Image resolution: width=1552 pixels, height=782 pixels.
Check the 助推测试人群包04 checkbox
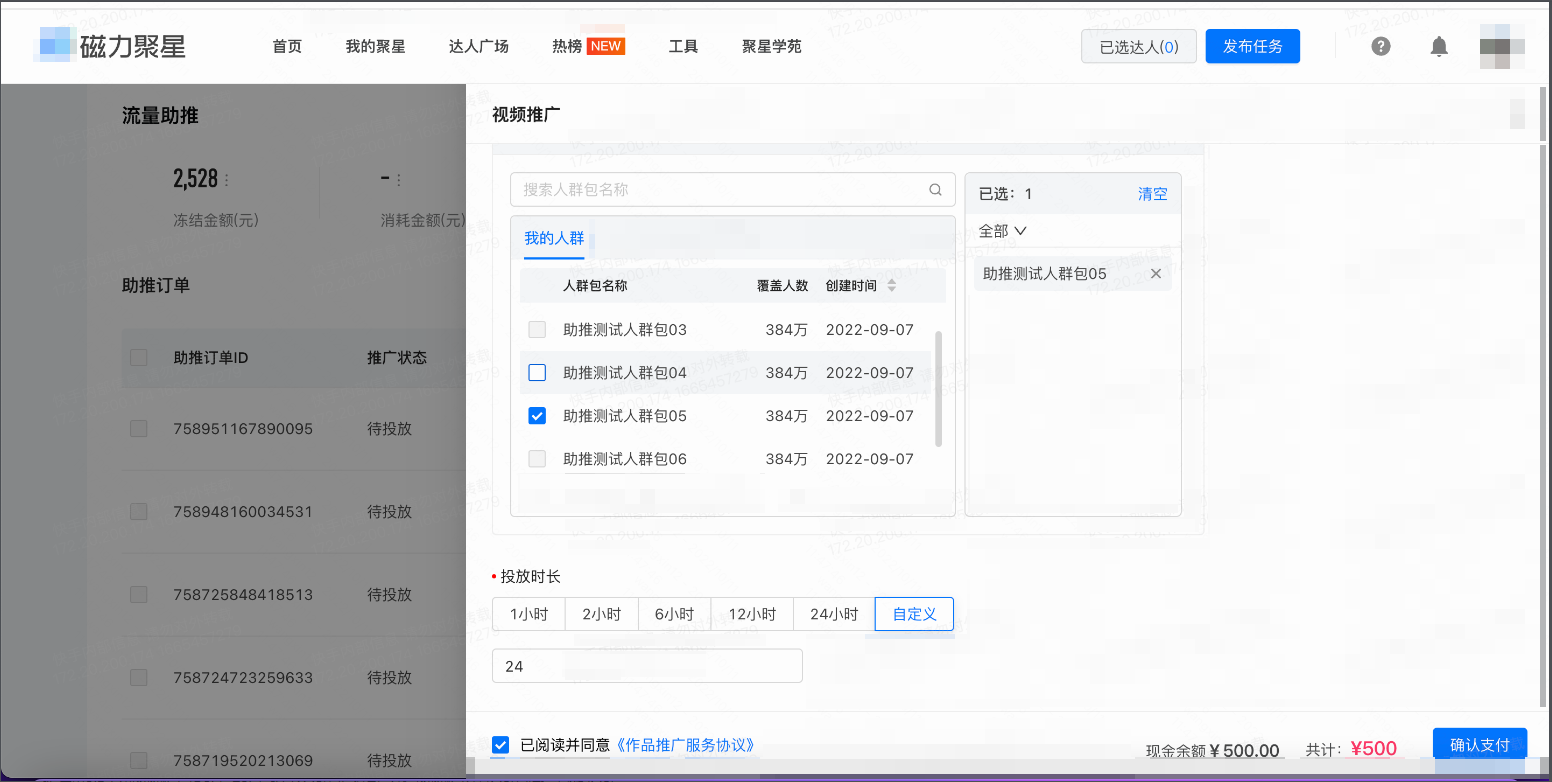pyautogui.click(x=537, y=373)
